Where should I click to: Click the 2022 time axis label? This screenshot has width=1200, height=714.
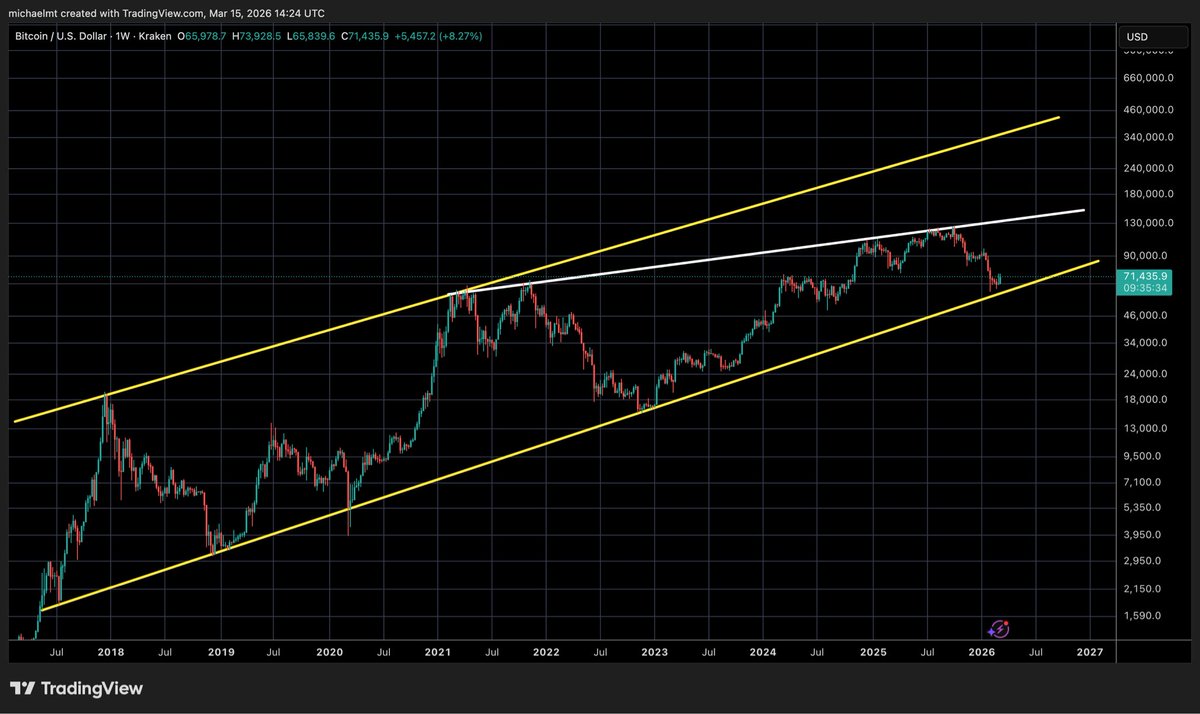click(x=546, y=652)
